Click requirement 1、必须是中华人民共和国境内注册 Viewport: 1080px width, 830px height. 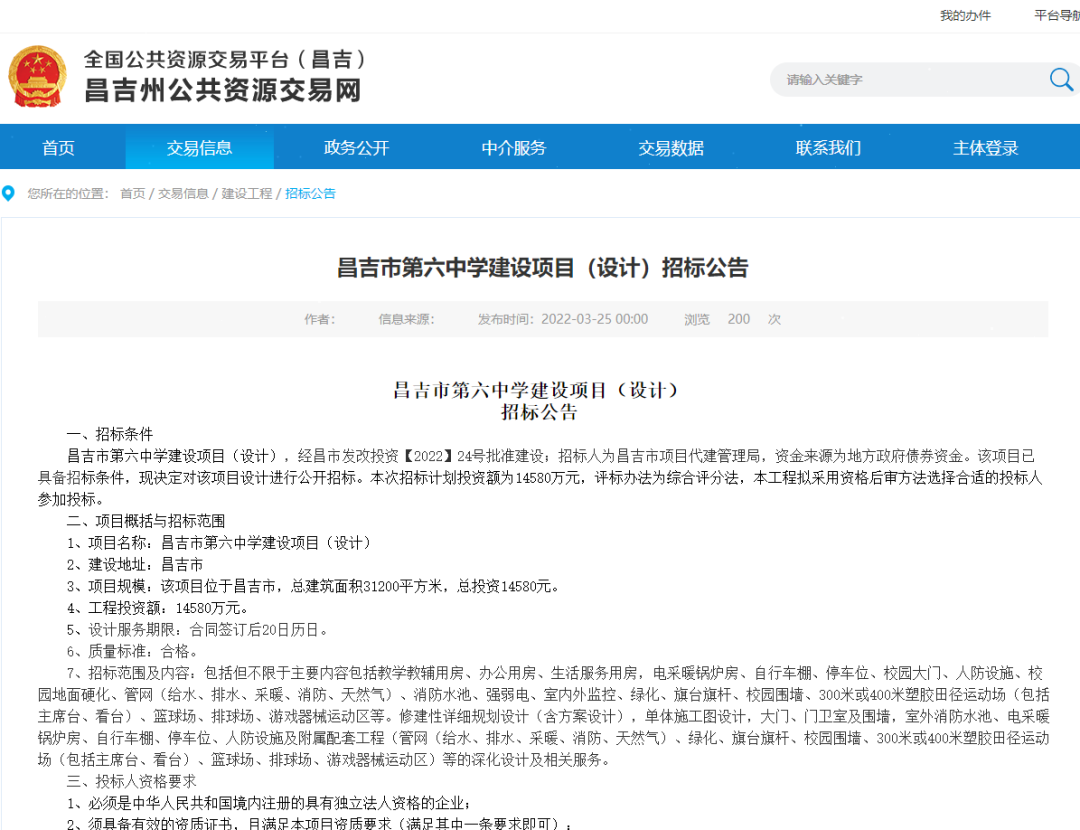(269, 803)
